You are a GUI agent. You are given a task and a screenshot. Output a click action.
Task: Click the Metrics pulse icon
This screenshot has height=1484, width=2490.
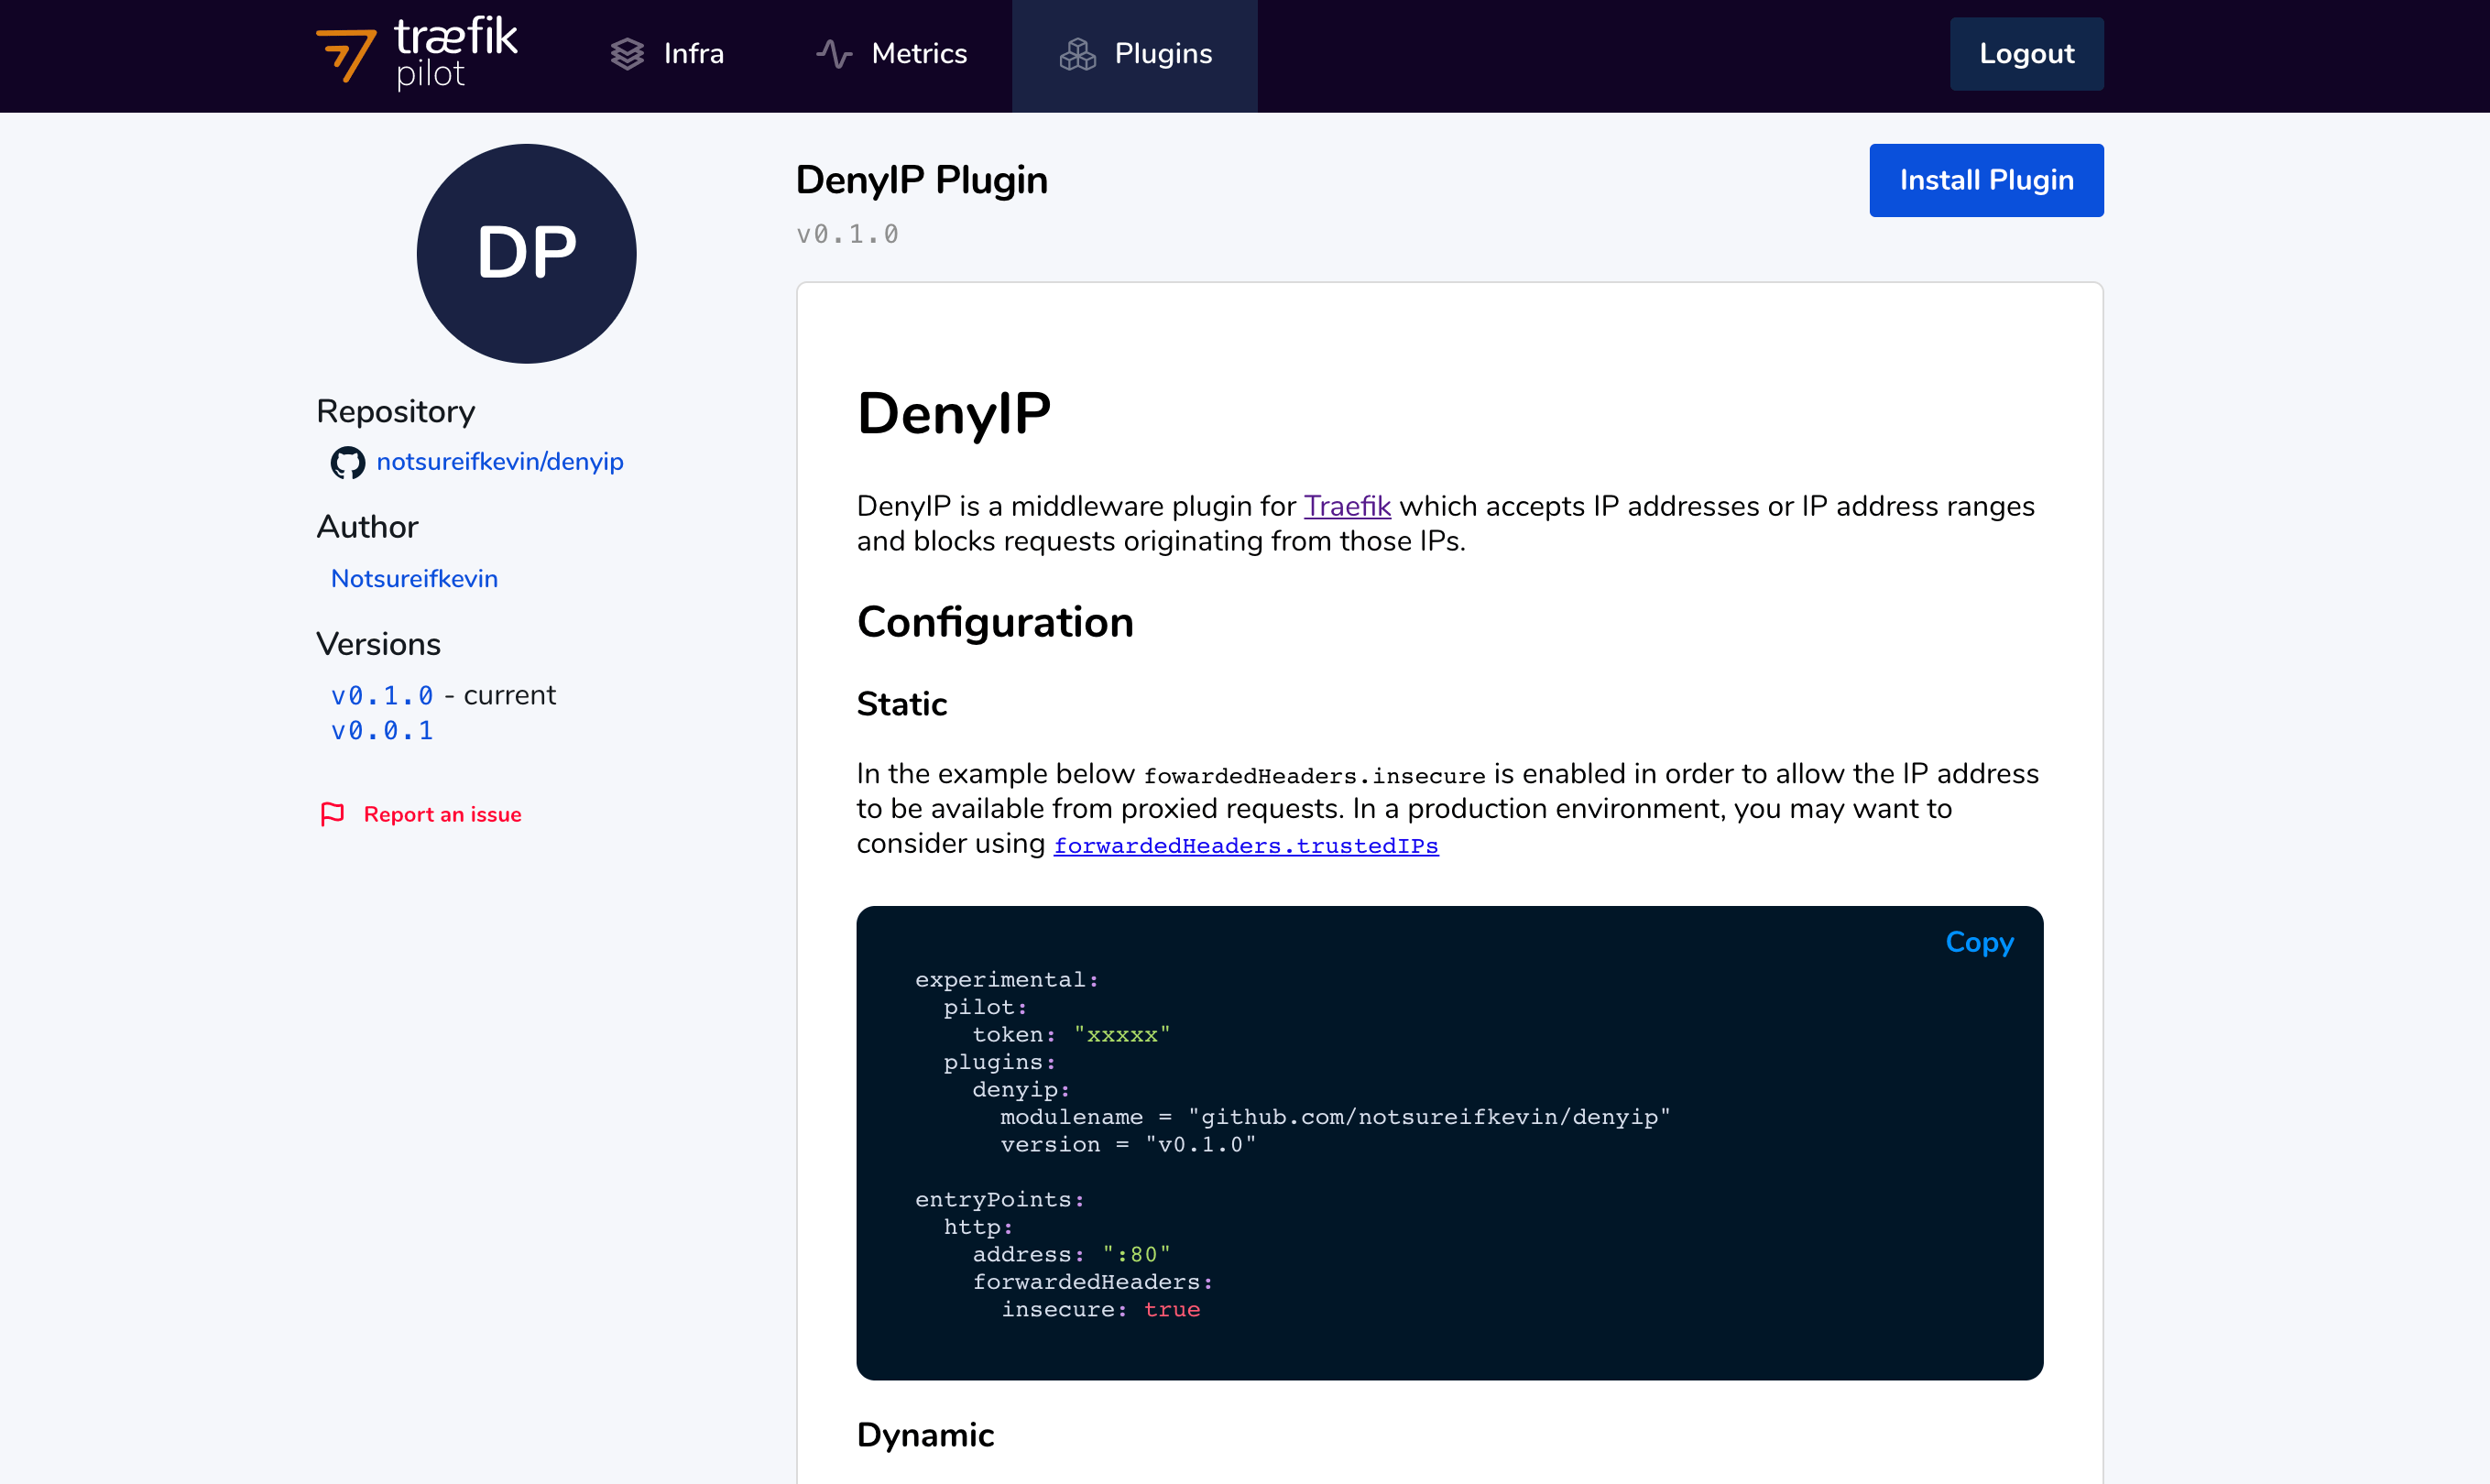834,54
